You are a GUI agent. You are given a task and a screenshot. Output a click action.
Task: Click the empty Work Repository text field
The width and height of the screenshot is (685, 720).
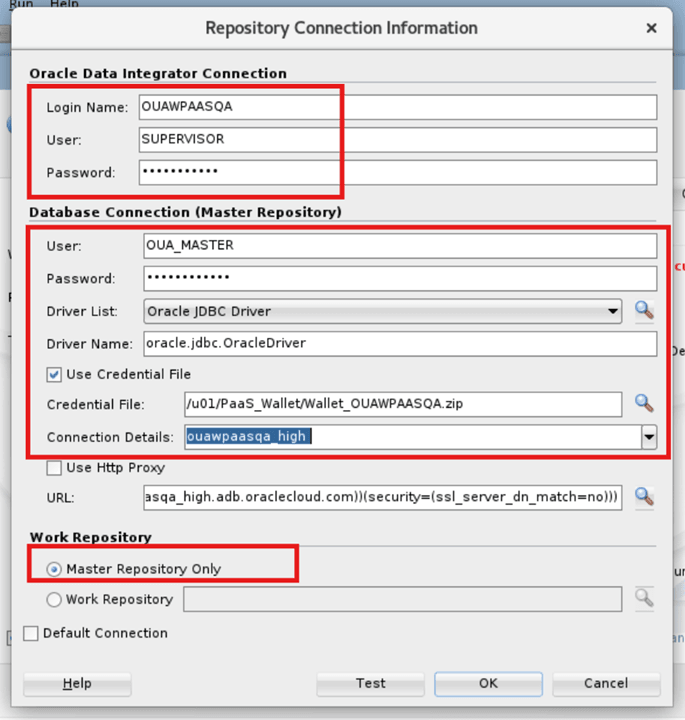403,599
